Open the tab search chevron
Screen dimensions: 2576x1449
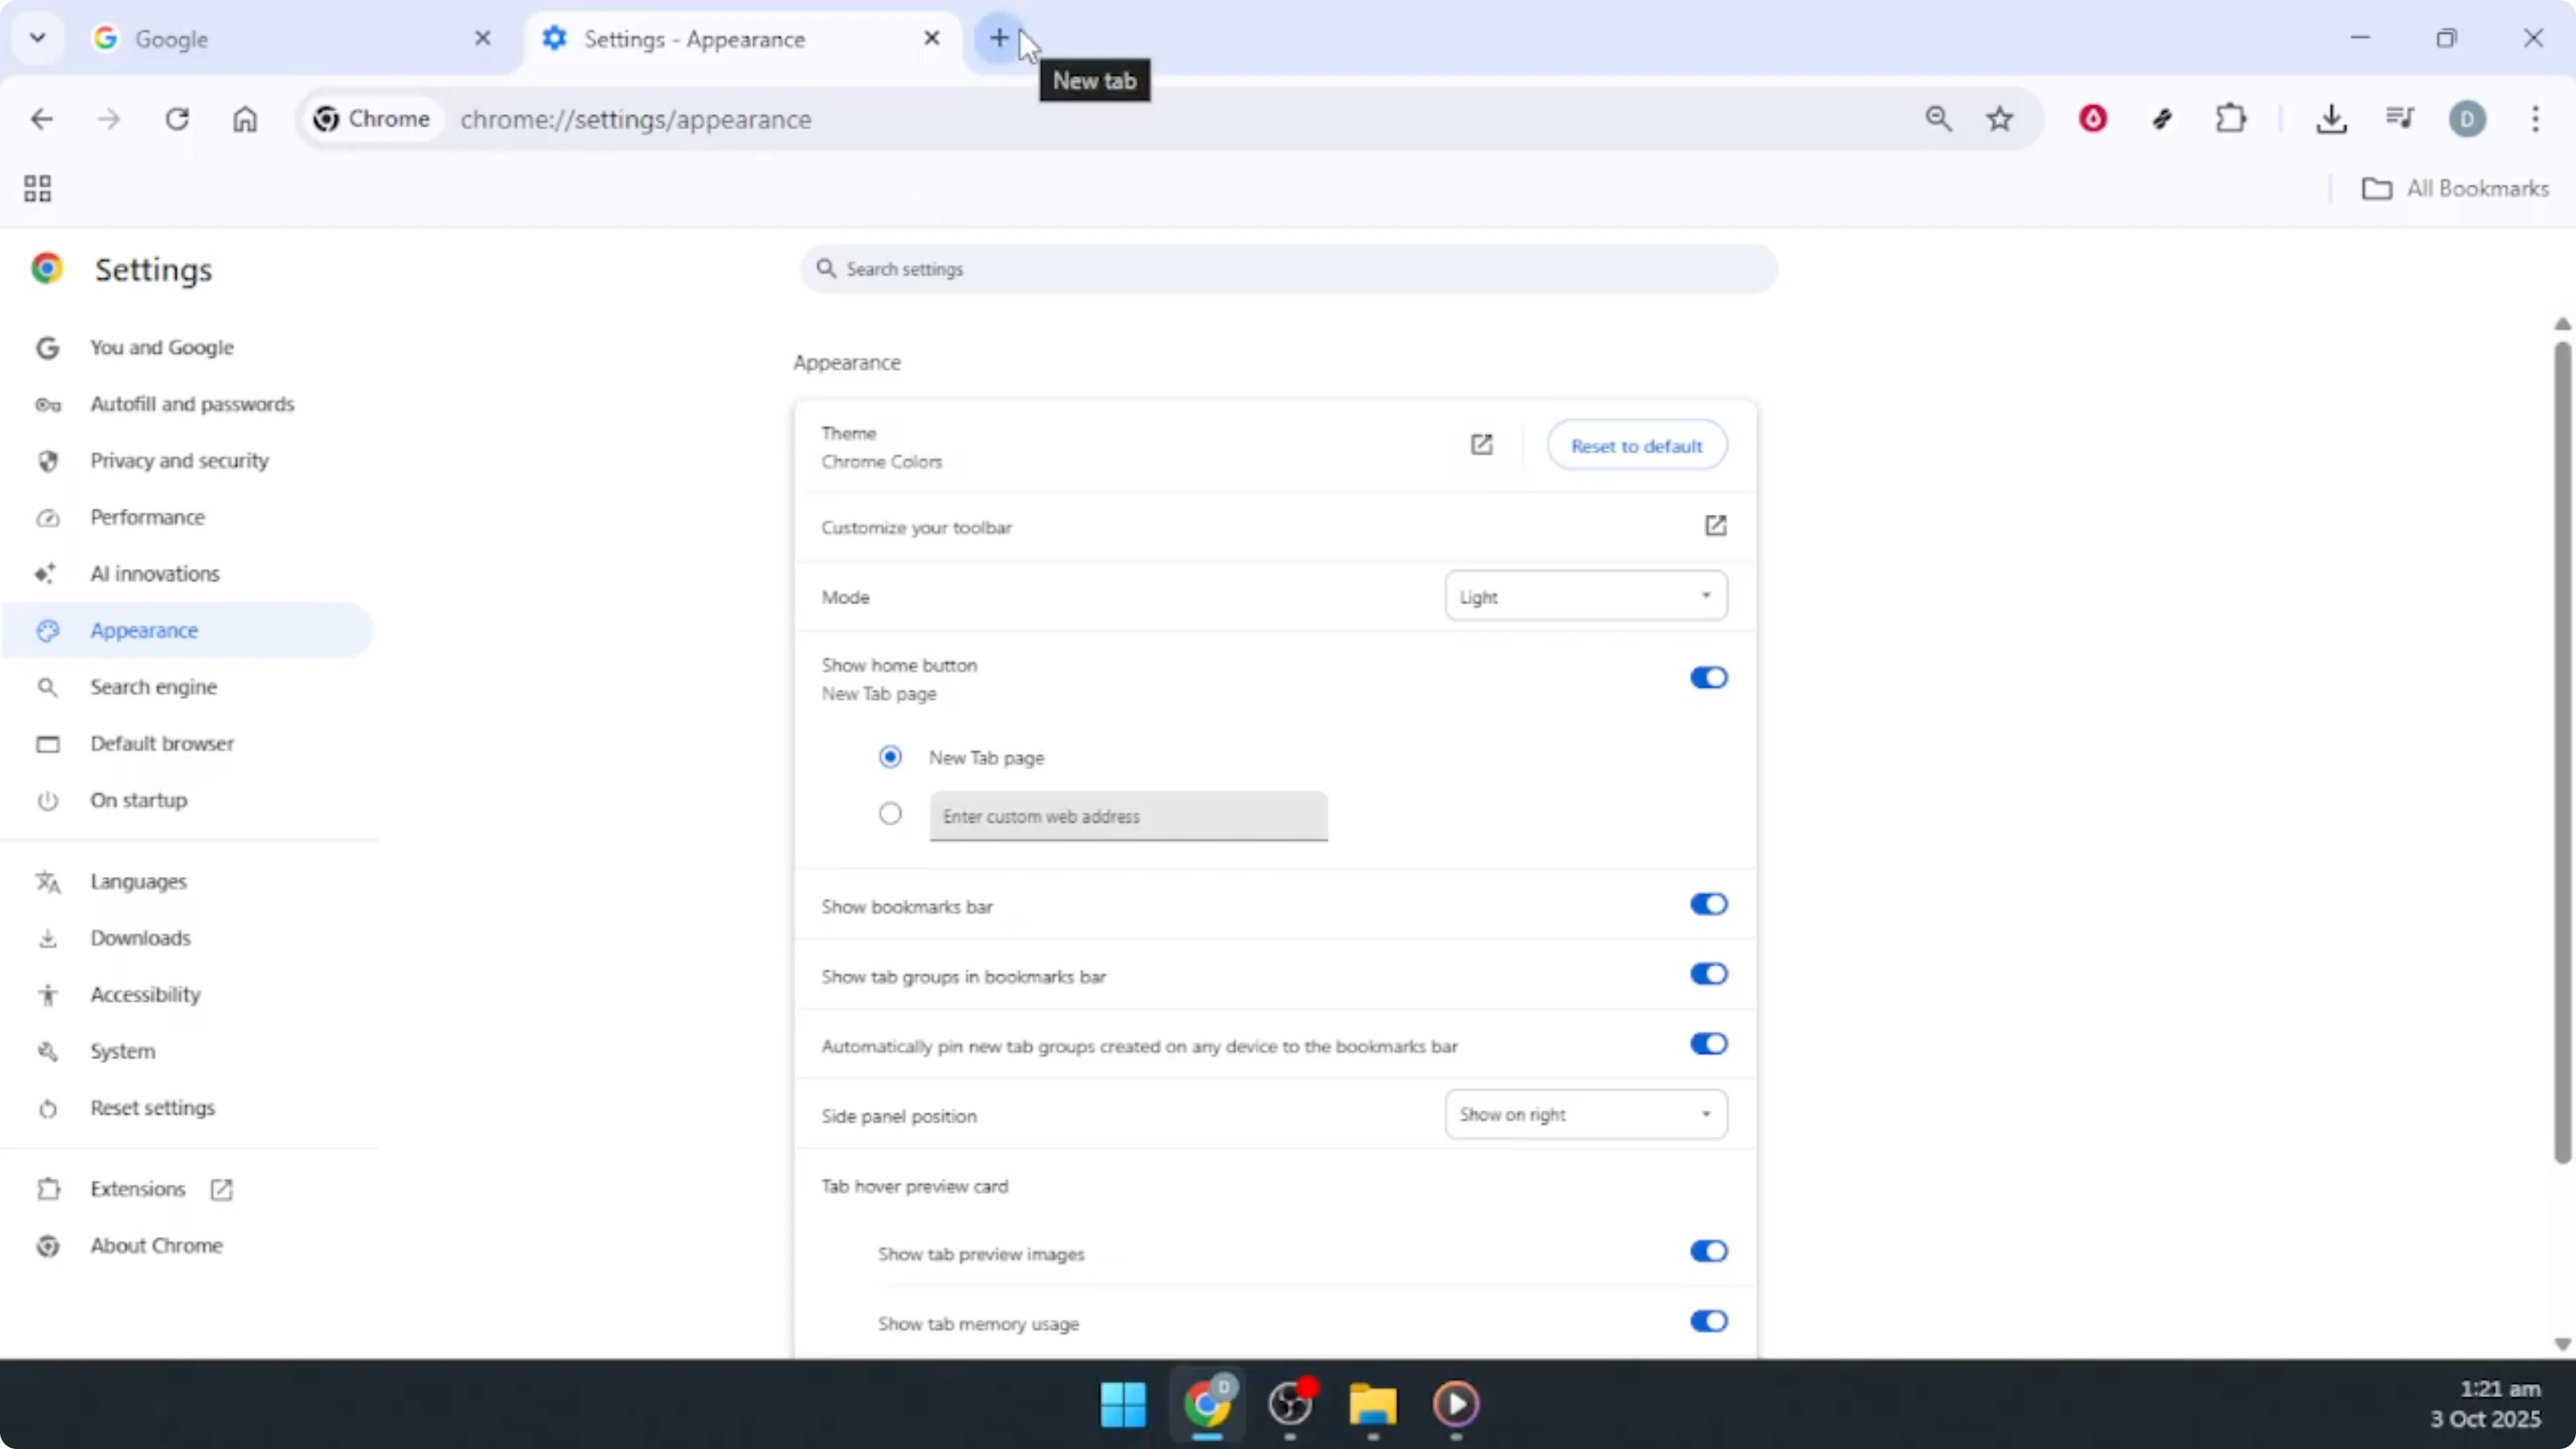[x=37, y=38]
